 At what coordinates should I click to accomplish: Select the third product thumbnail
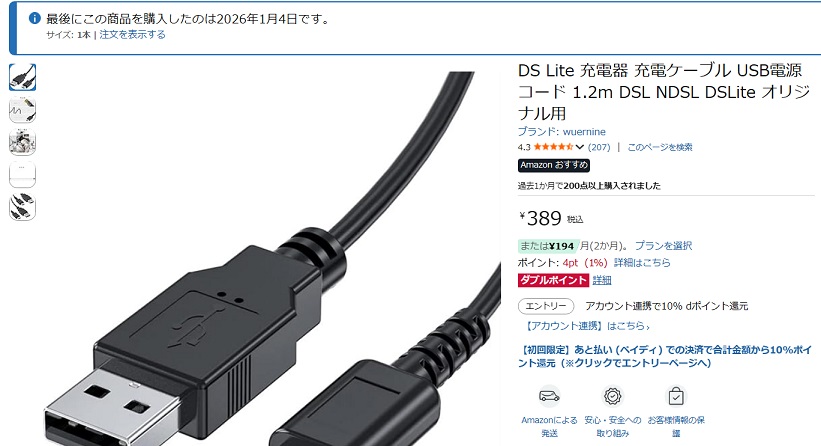[x=23, y=142]
